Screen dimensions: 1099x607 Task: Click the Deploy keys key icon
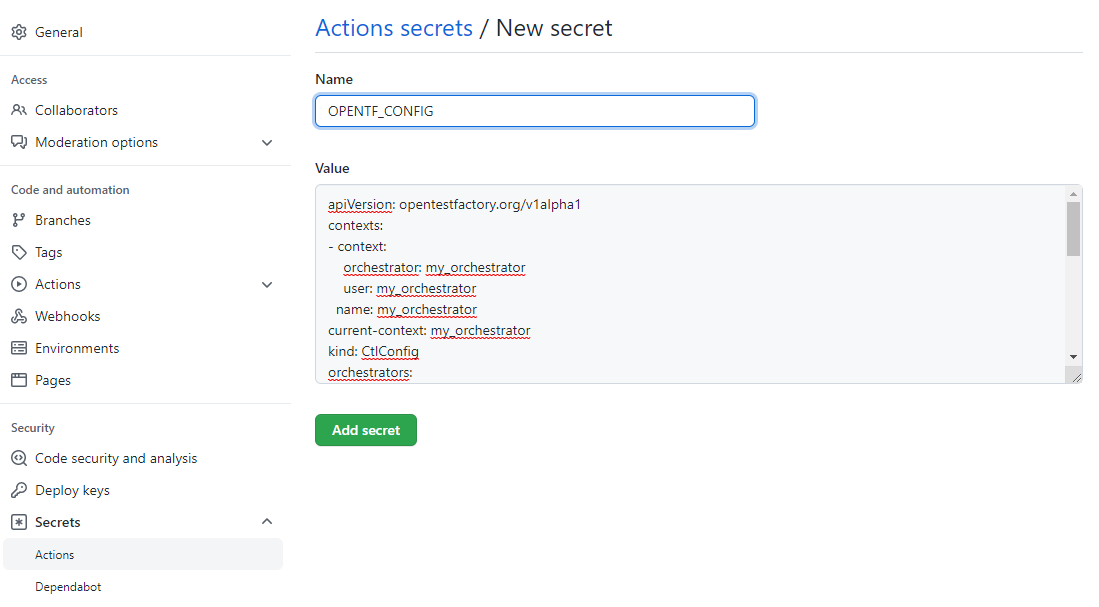(x=19, y=491)
